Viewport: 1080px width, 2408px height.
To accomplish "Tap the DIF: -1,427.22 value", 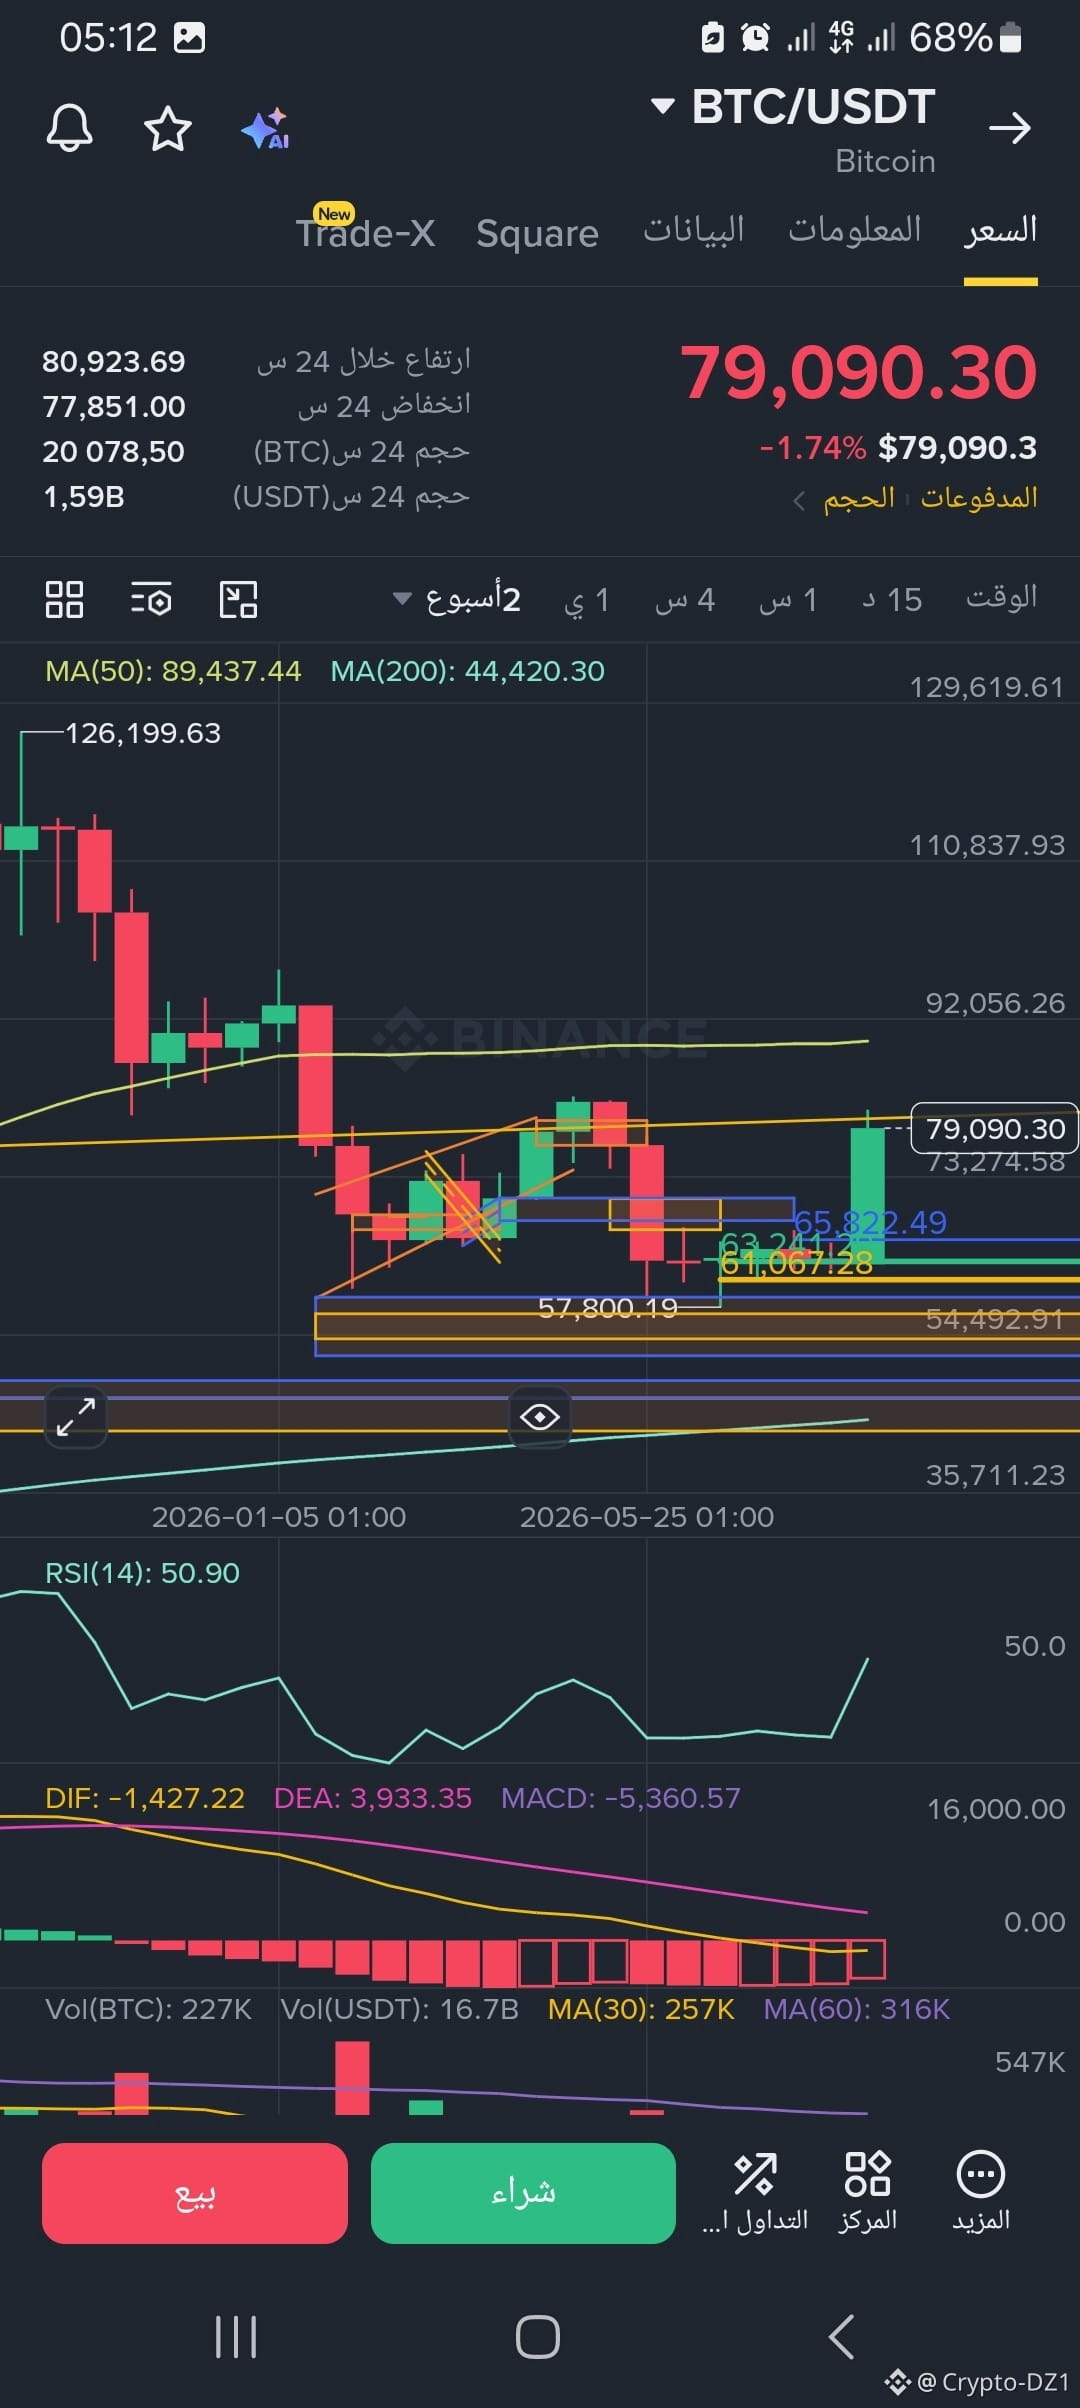I will pos(145,1798).
